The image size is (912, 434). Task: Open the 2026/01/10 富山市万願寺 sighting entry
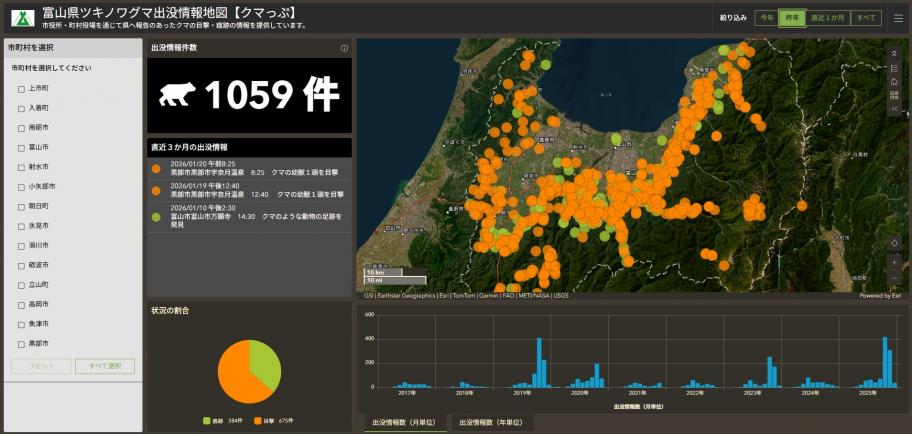pyautogui.click(x=249, y=216)
